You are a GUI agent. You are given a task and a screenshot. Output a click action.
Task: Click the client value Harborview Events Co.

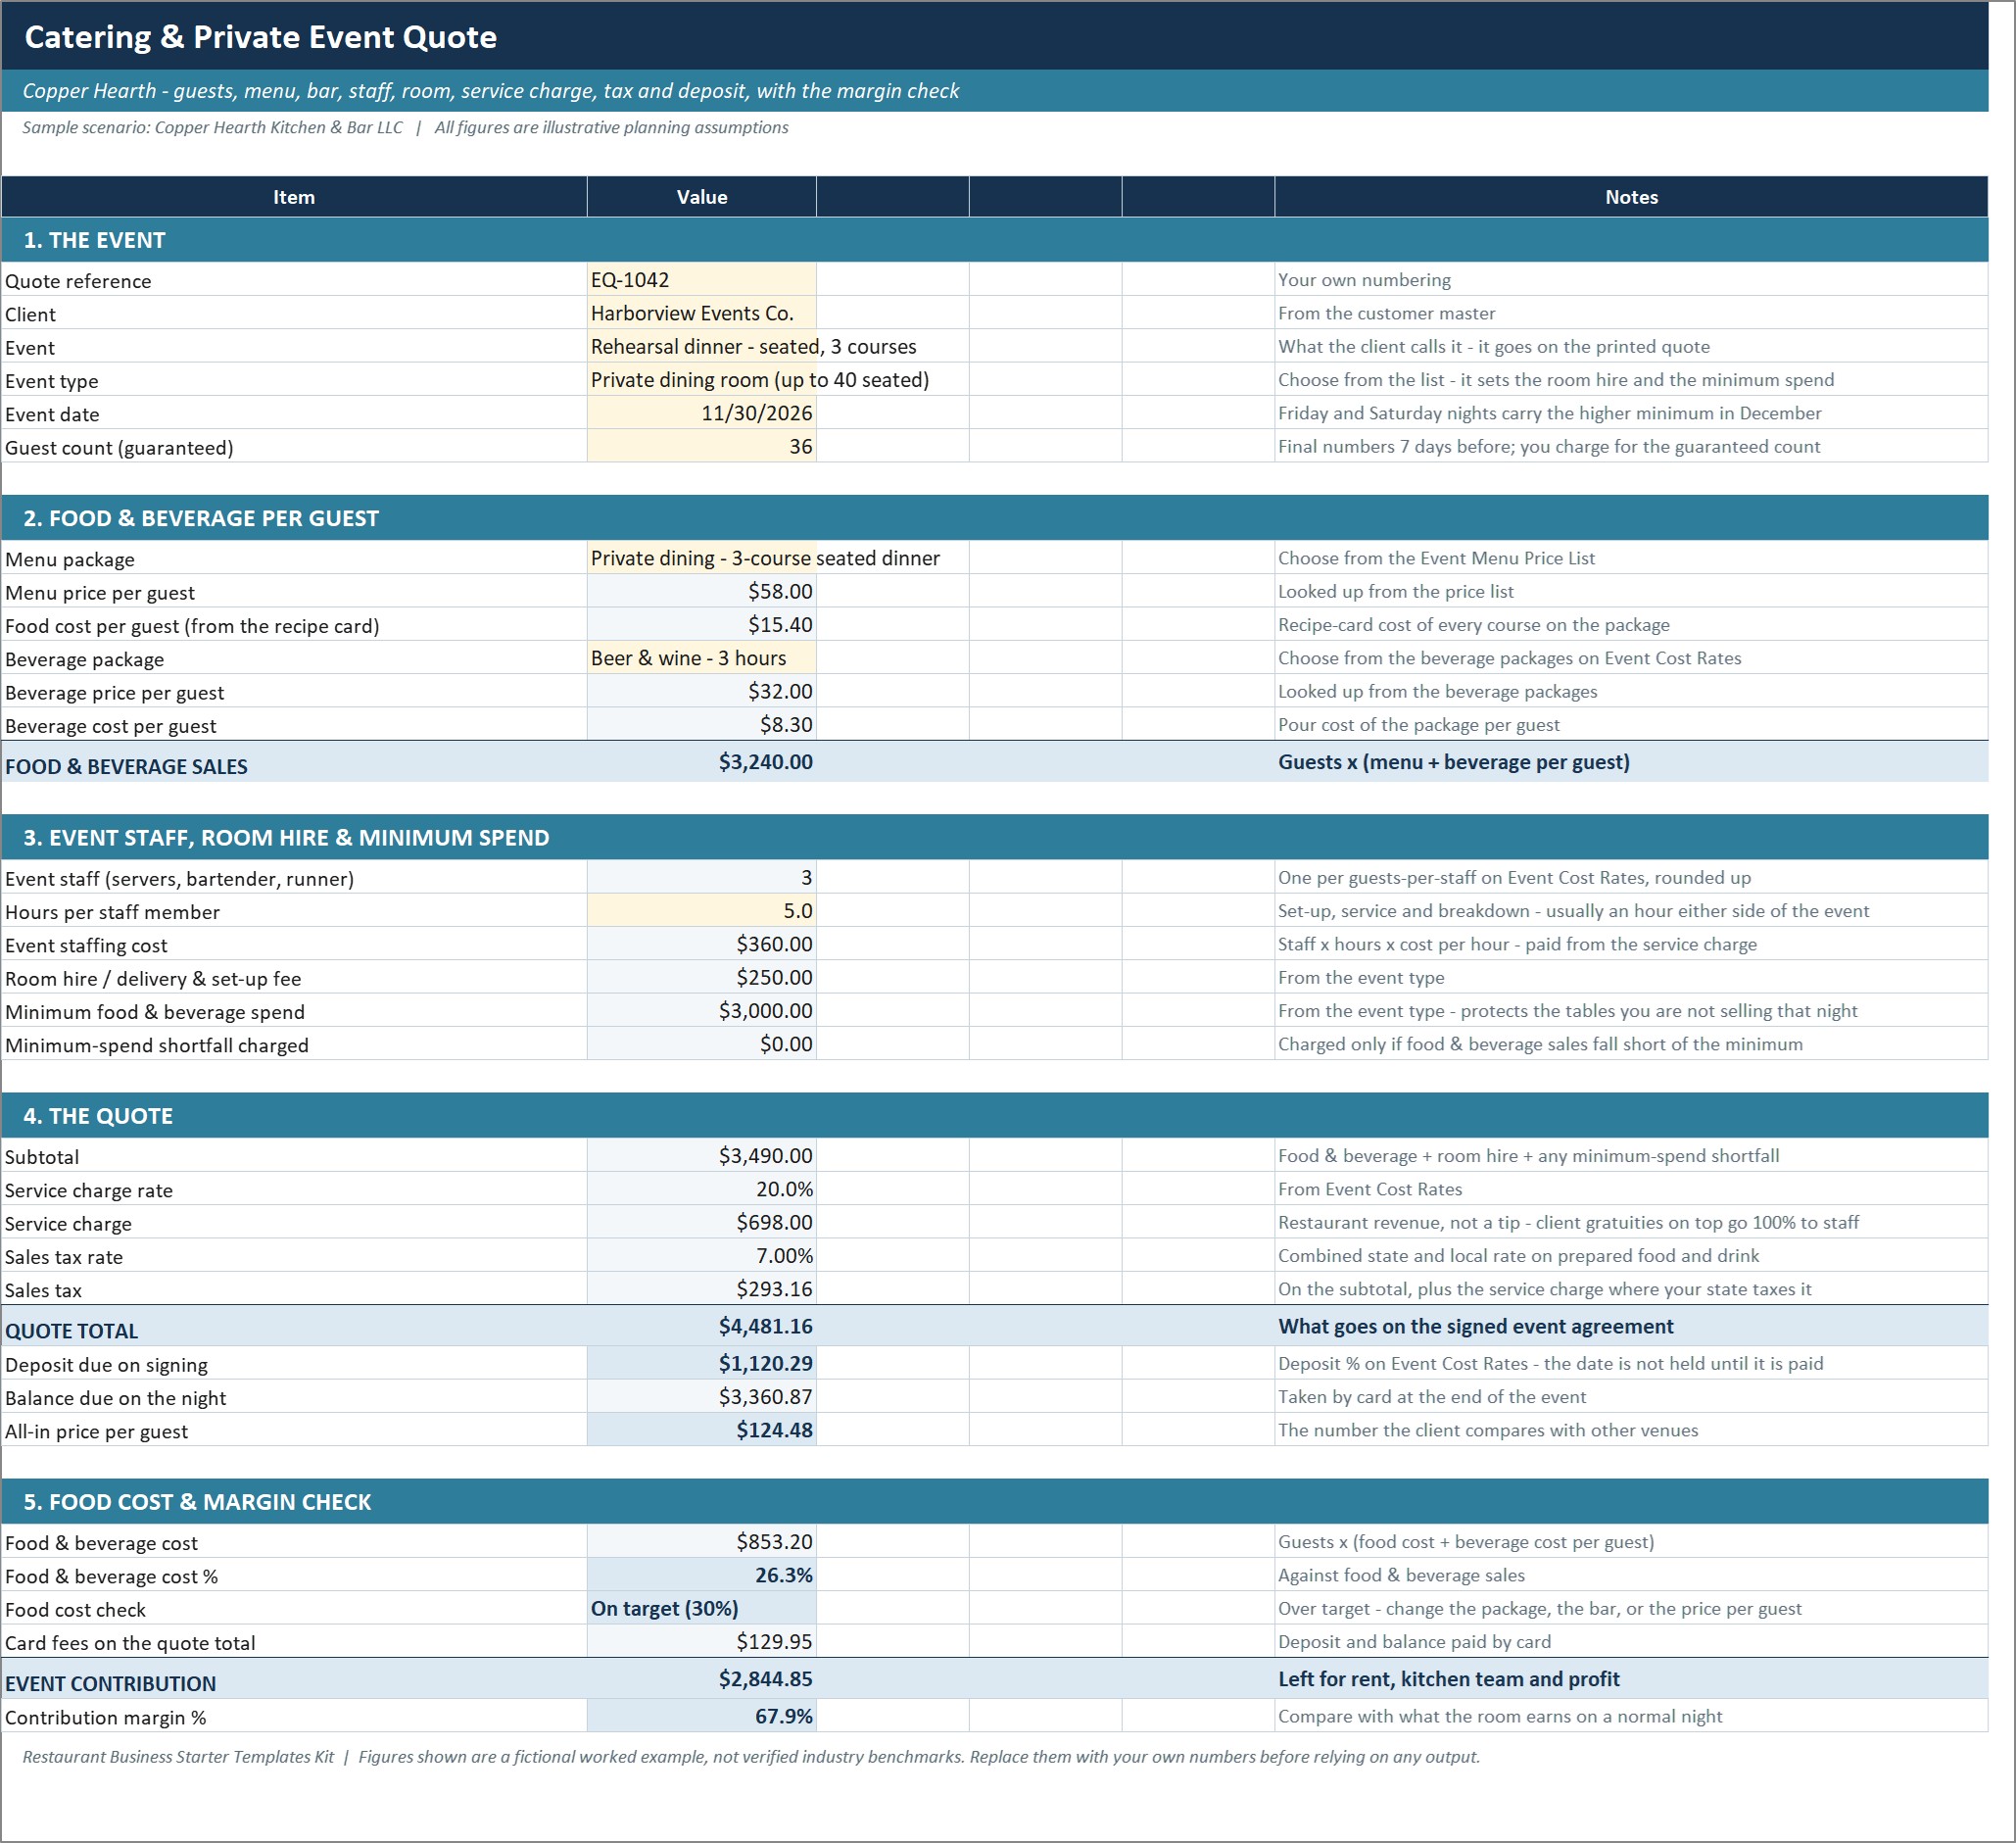[701, 313]
